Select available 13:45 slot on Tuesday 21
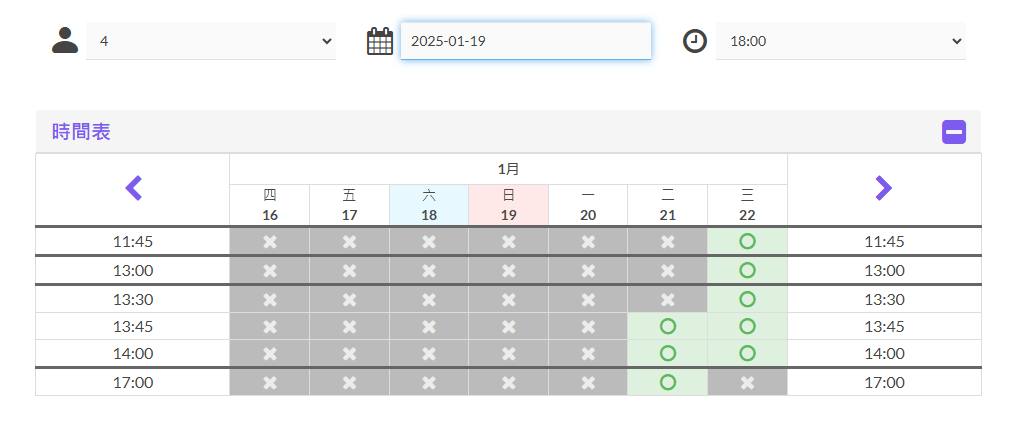 (x=667, y=326)
